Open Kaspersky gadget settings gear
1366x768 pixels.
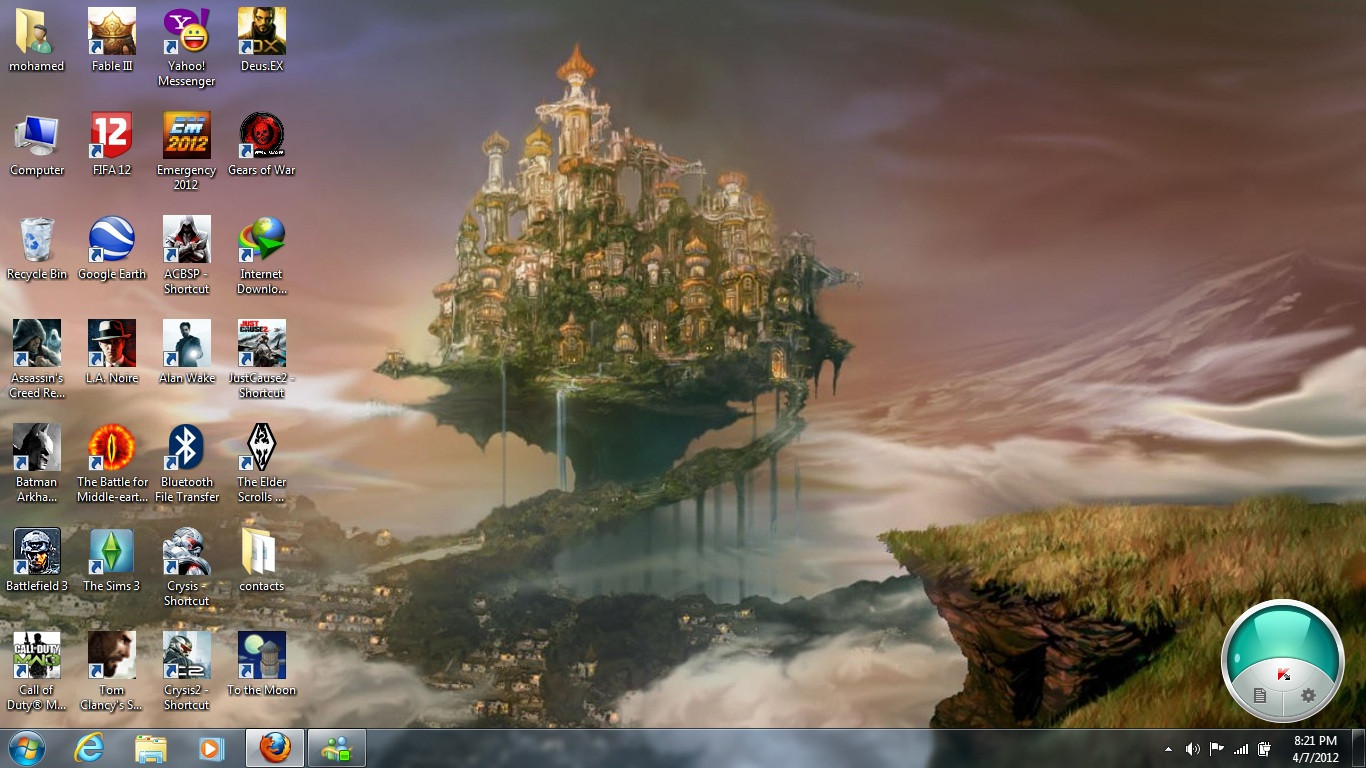[1308, 695]
